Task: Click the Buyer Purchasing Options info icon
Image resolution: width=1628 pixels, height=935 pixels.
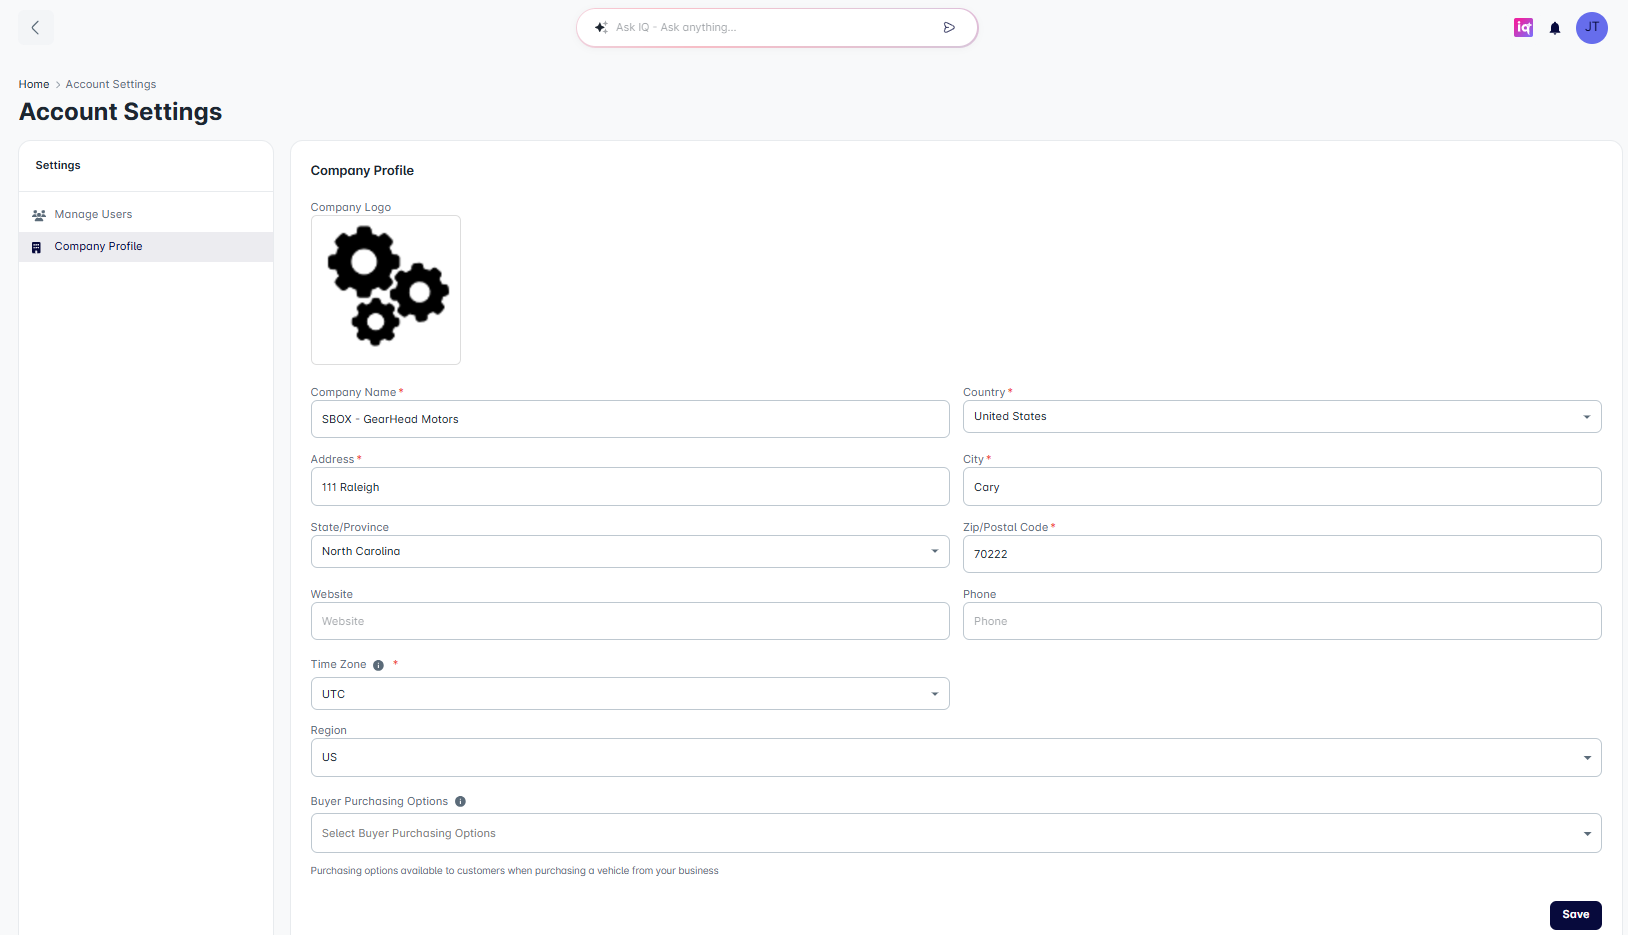Action: click(460, 802)
